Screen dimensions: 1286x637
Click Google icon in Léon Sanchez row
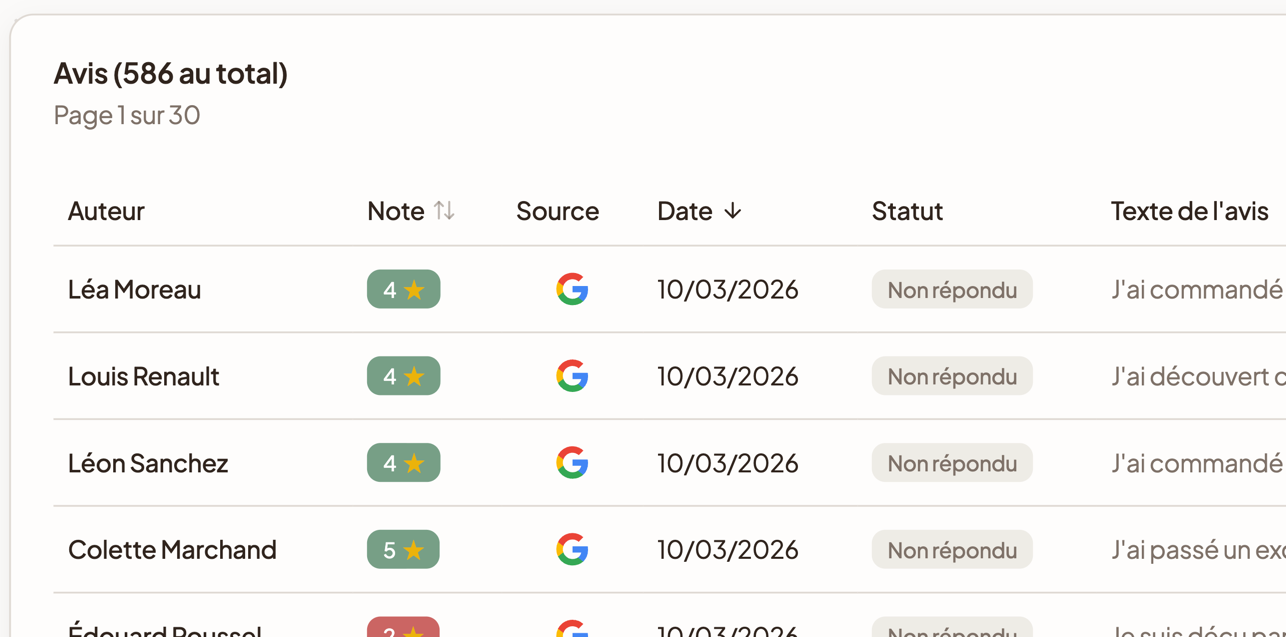coord(571,463)
